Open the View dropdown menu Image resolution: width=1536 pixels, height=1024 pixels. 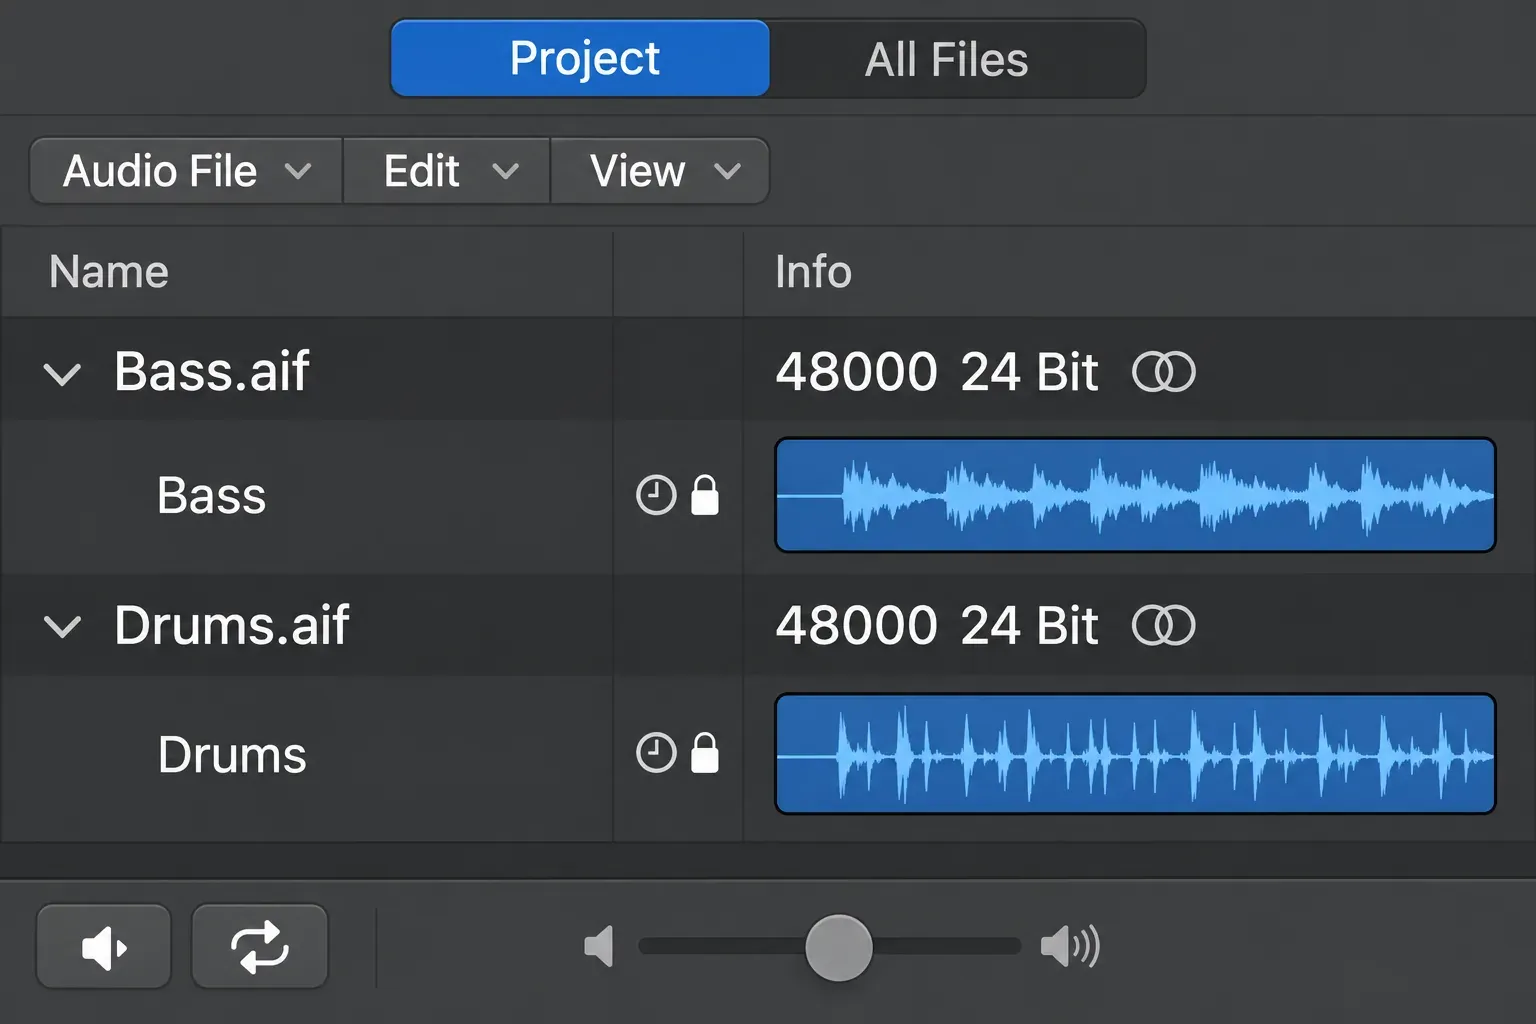coord(660,171)
